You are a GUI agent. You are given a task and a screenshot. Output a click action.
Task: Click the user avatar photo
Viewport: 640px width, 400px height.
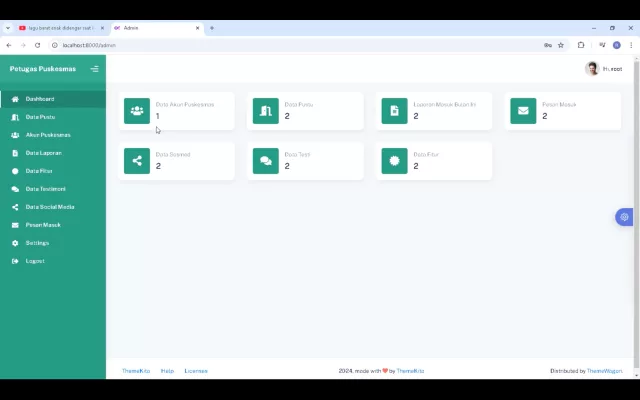[592, 69]
